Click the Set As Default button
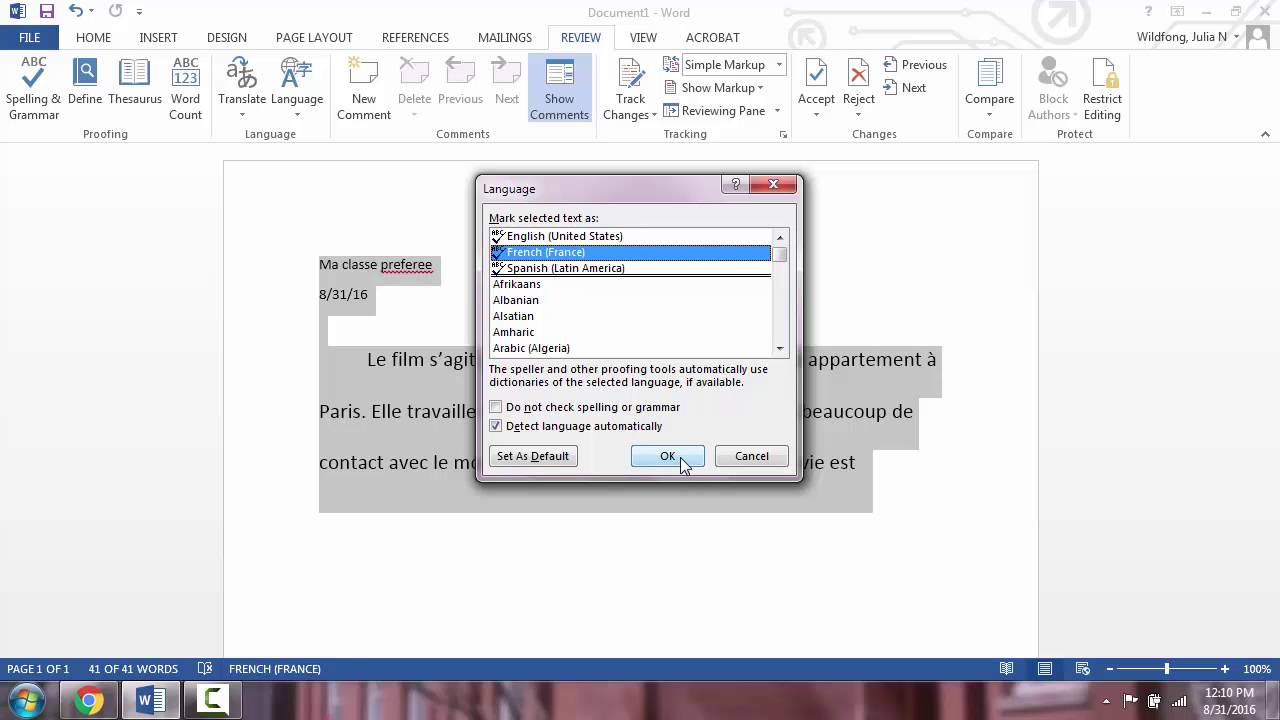Screen dimensions: 1280x720 click(x=533, y=456)
